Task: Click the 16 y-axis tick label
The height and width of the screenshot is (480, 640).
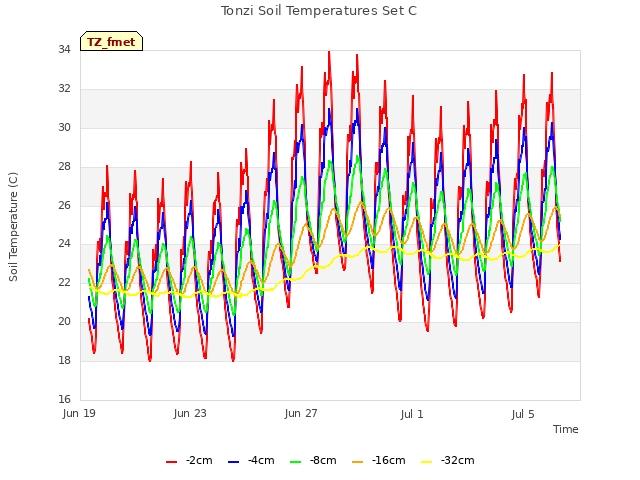Action: coord(64,399)
